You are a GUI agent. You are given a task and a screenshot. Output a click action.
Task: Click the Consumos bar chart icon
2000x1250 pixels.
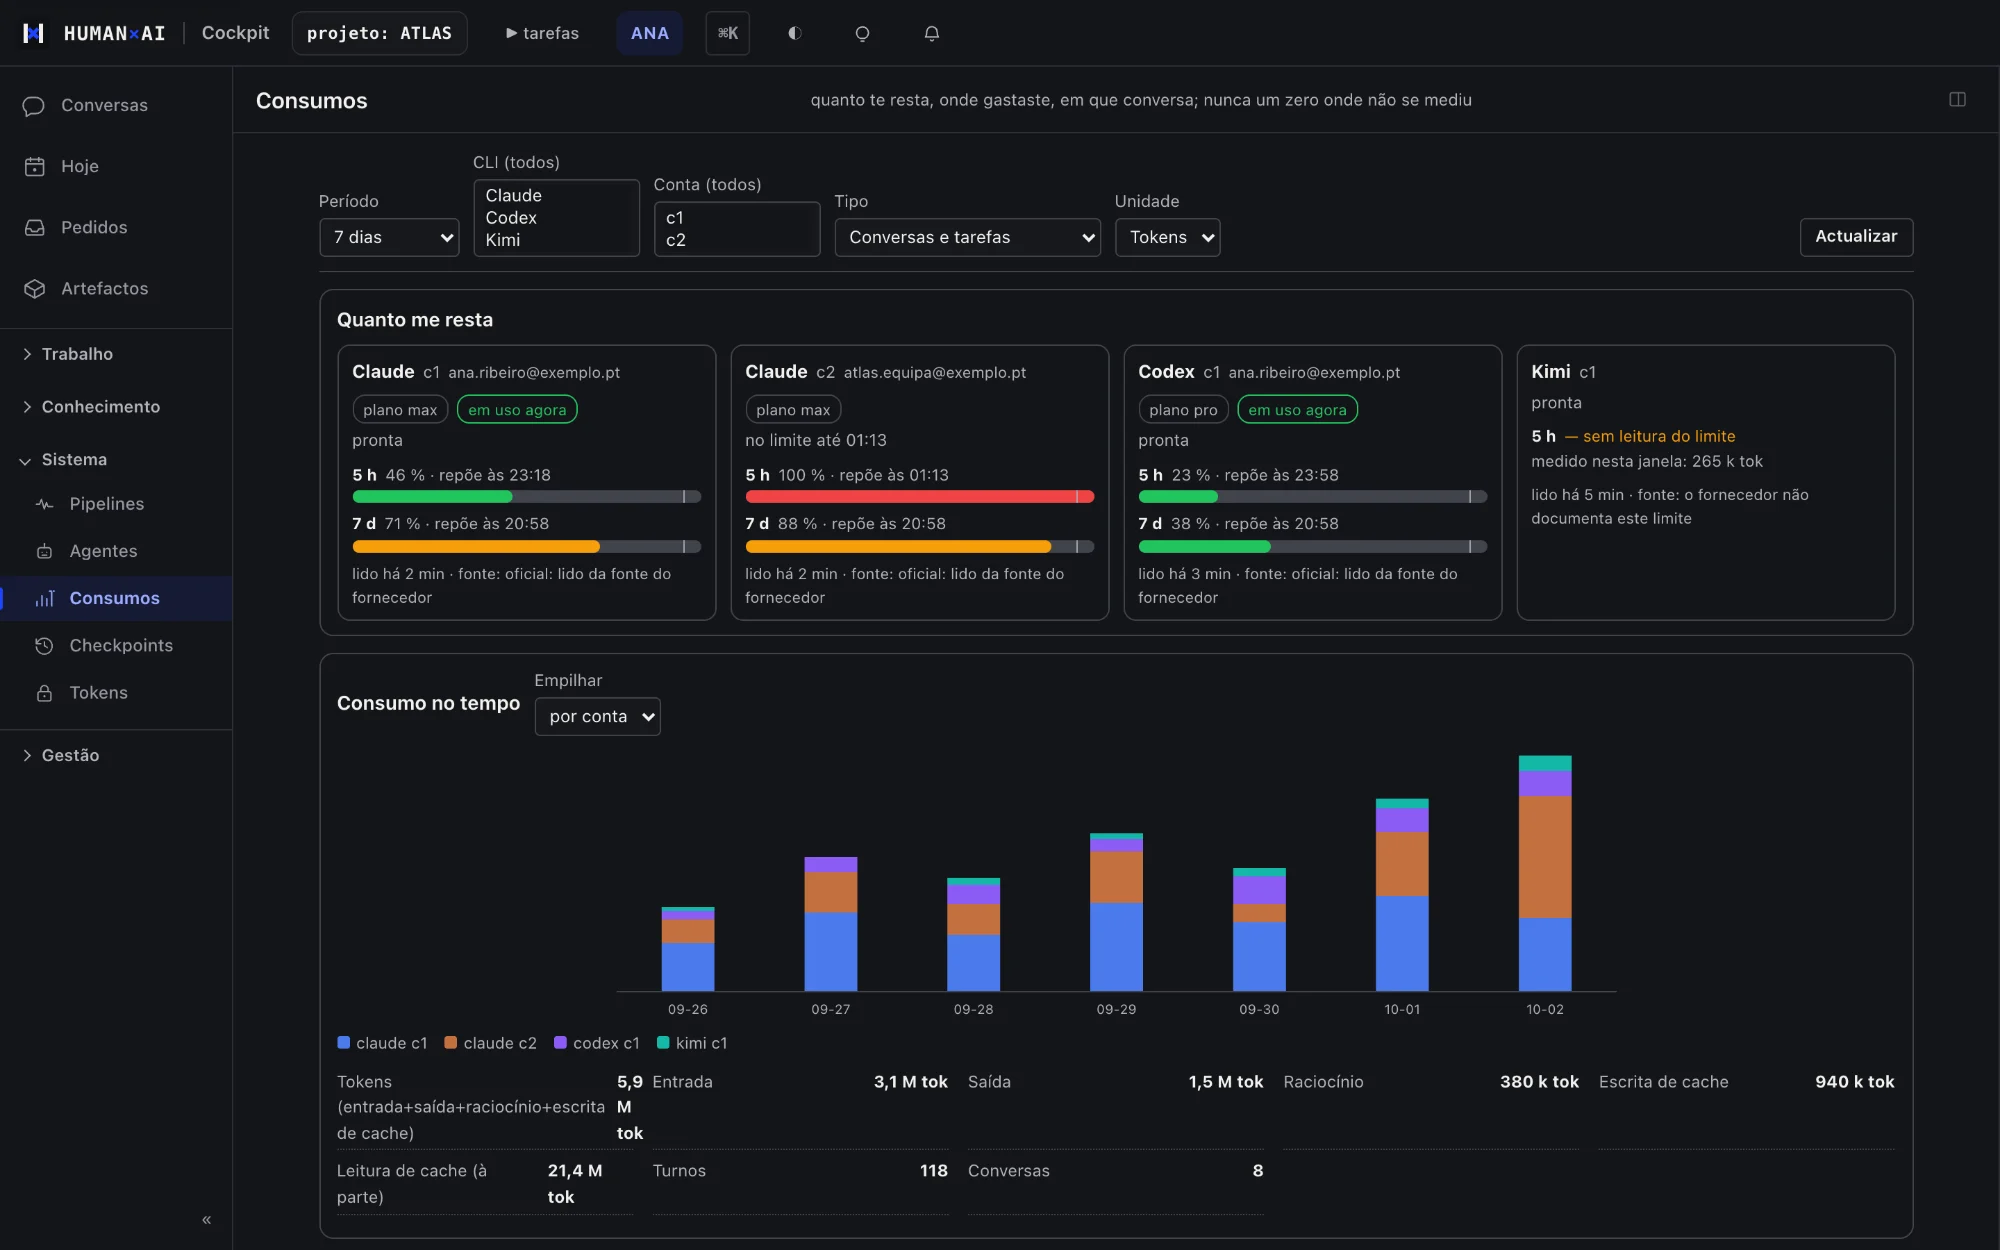pos(44,598)
